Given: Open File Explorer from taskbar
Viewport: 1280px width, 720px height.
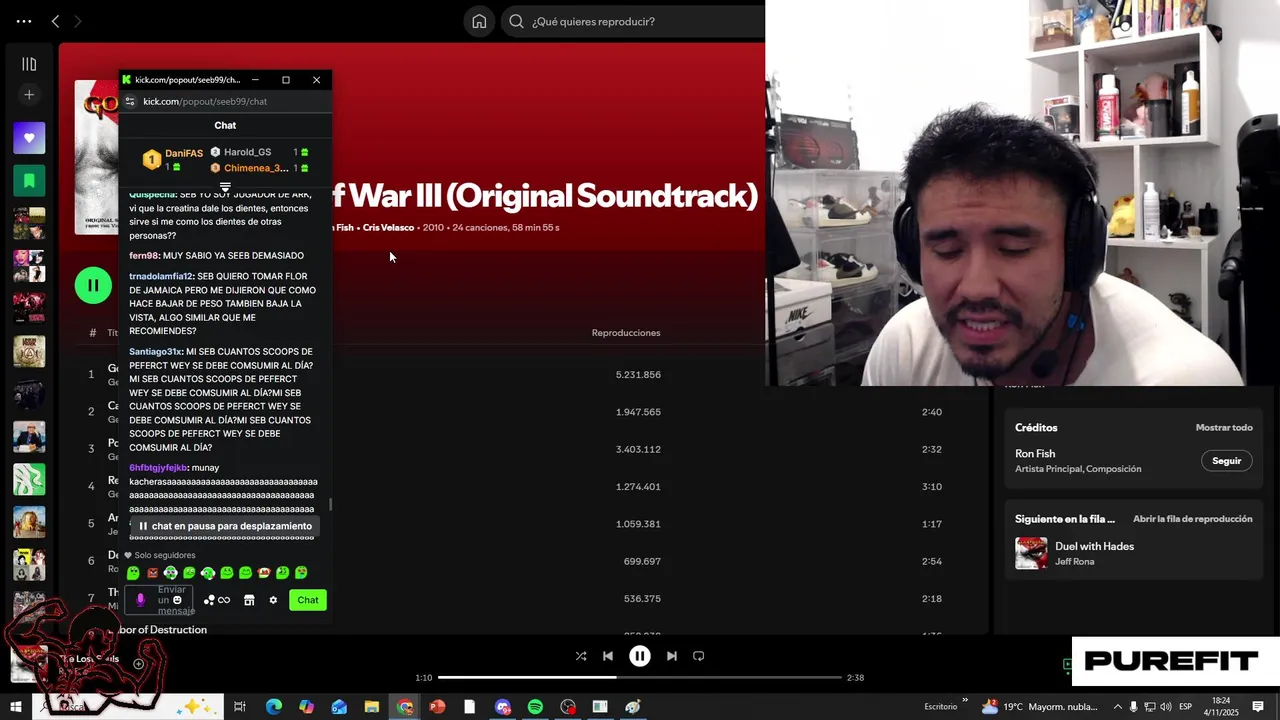Looking at the screenshot, I should (371, 707).
